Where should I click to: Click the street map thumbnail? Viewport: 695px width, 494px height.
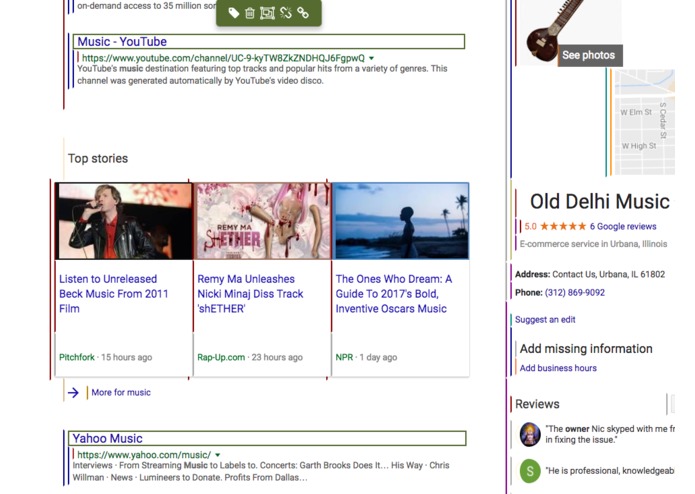pos(645,122)
